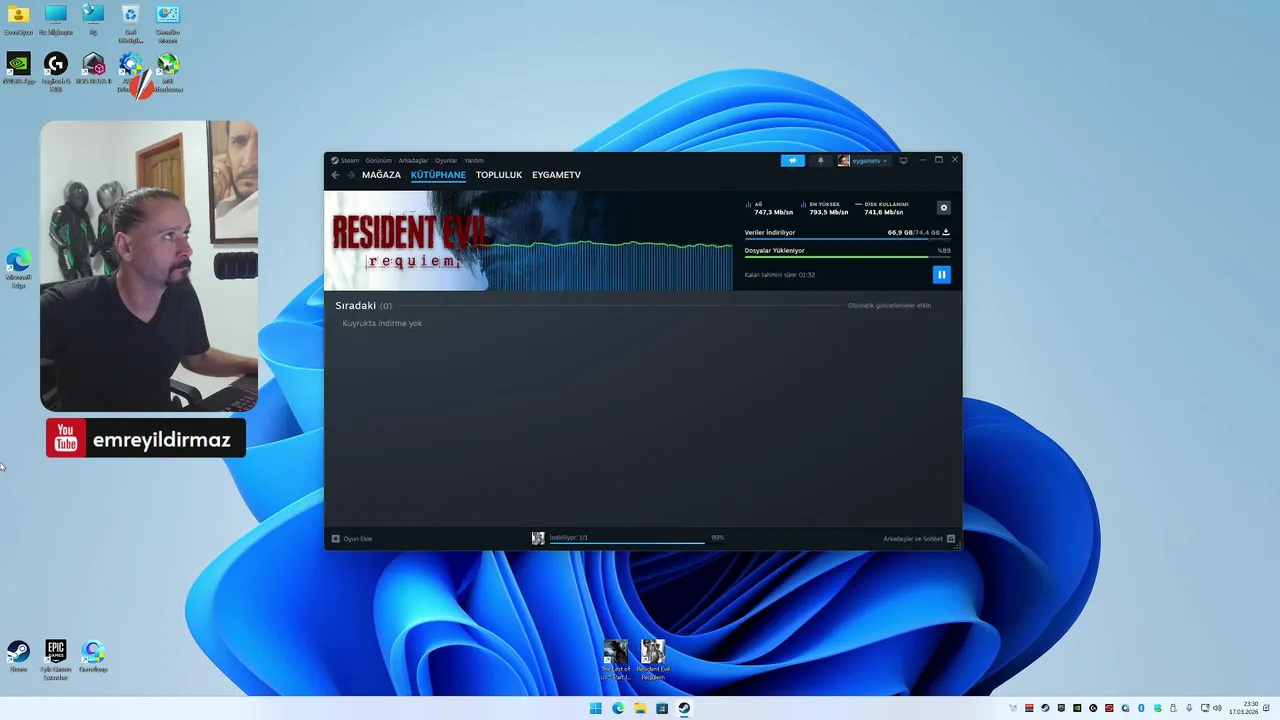Click the microphone tray icon
Screen dimensions: 1280x720
[x=1189, y=708]
